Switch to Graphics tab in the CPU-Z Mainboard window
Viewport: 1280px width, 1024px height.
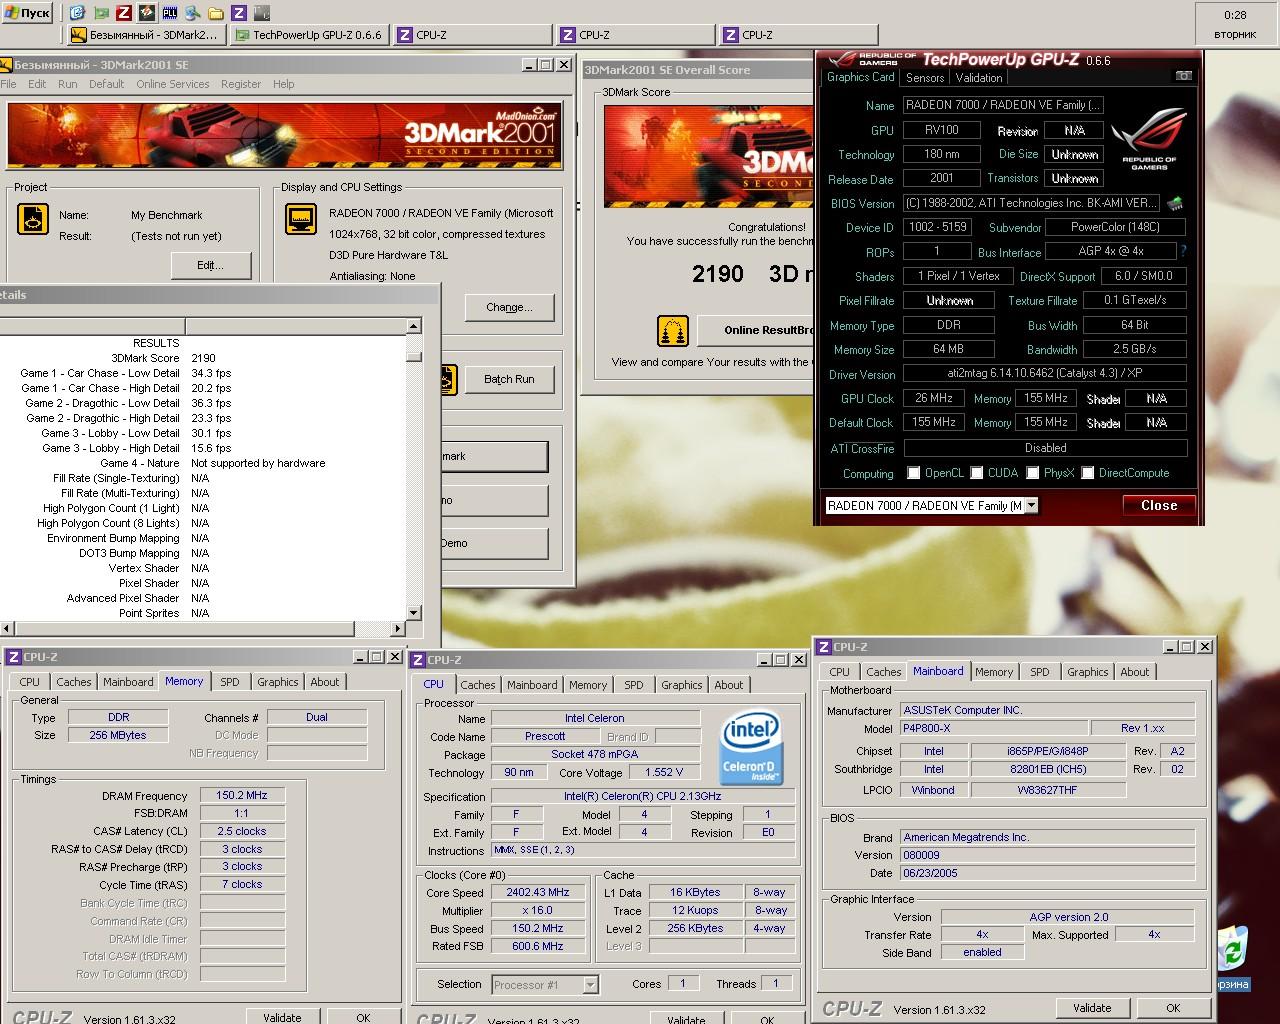[1087, 672]
